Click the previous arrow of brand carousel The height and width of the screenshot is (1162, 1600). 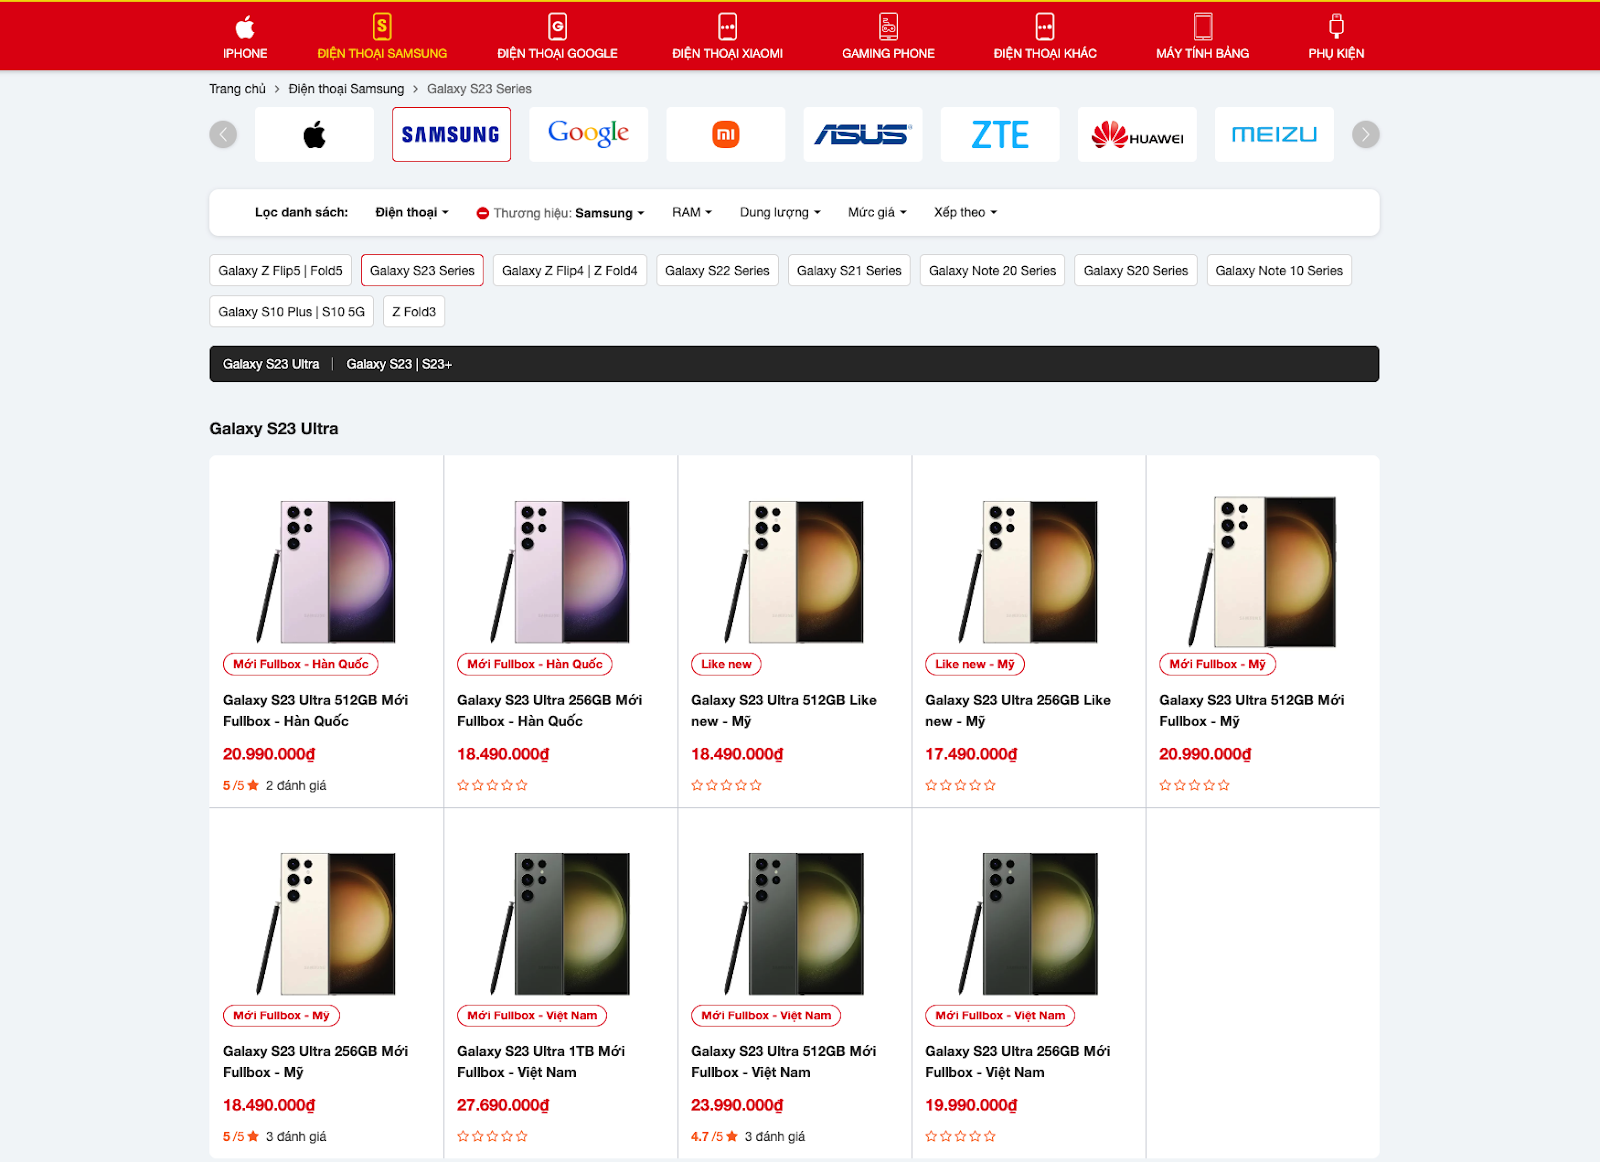[x=223, y=134]
